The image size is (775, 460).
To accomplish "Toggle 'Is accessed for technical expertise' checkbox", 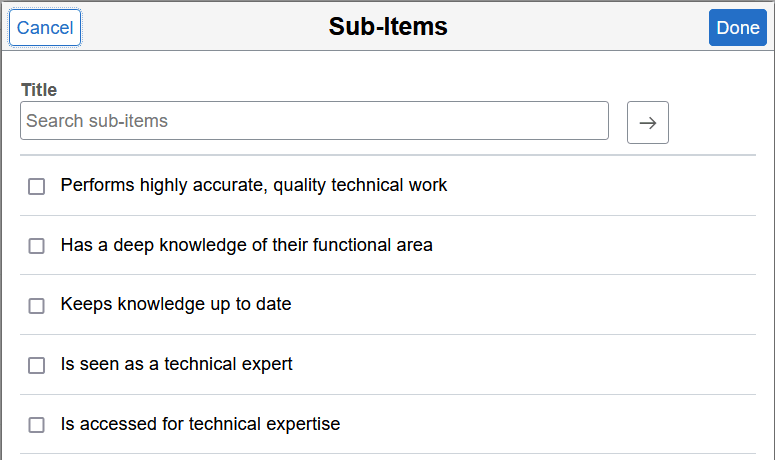I will pyautogui.click(x=37, y=425).
